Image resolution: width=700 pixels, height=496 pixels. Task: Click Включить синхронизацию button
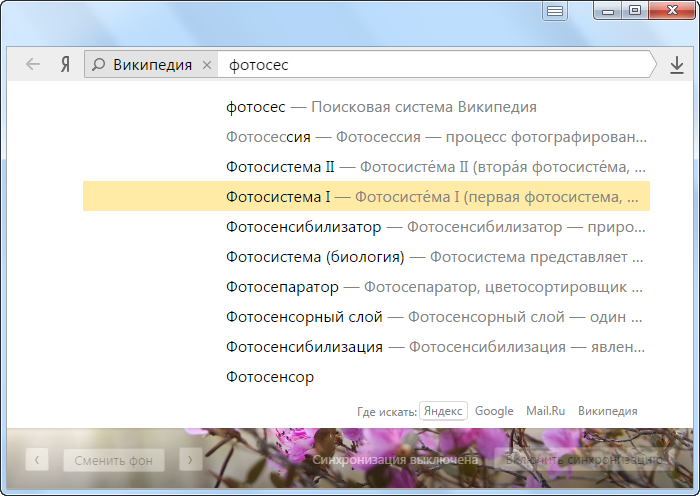pyautogui.click(x=583, y=460)
